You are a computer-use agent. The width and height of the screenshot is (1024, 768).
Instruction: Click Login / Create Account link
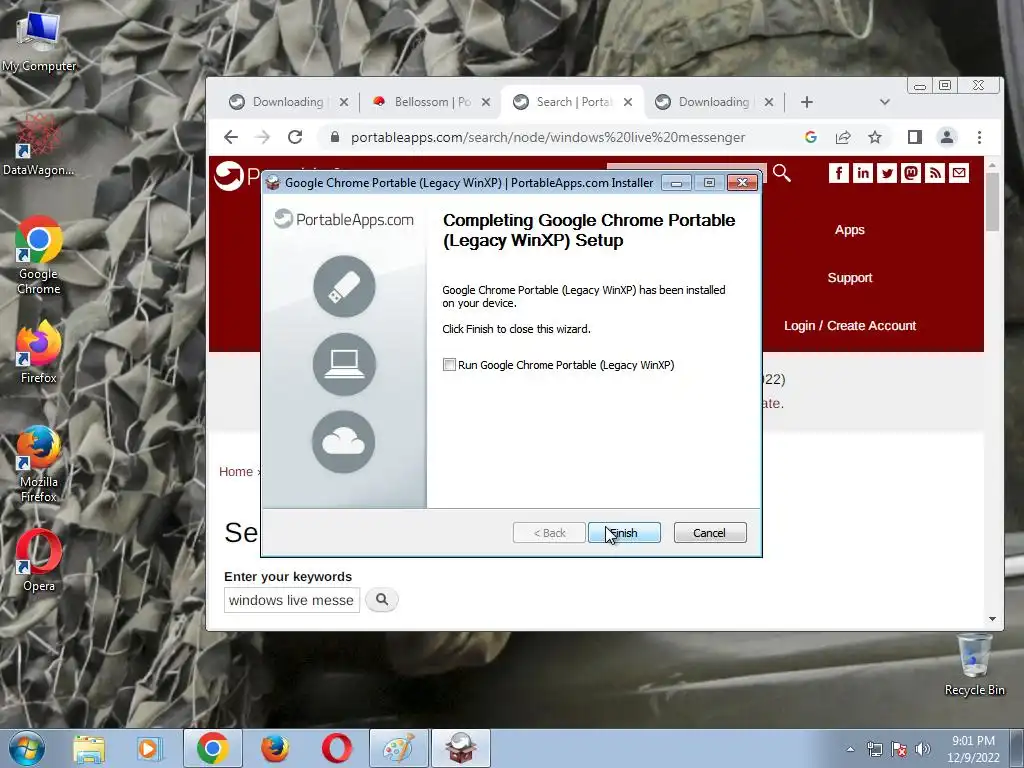click(x=850, y=325)
